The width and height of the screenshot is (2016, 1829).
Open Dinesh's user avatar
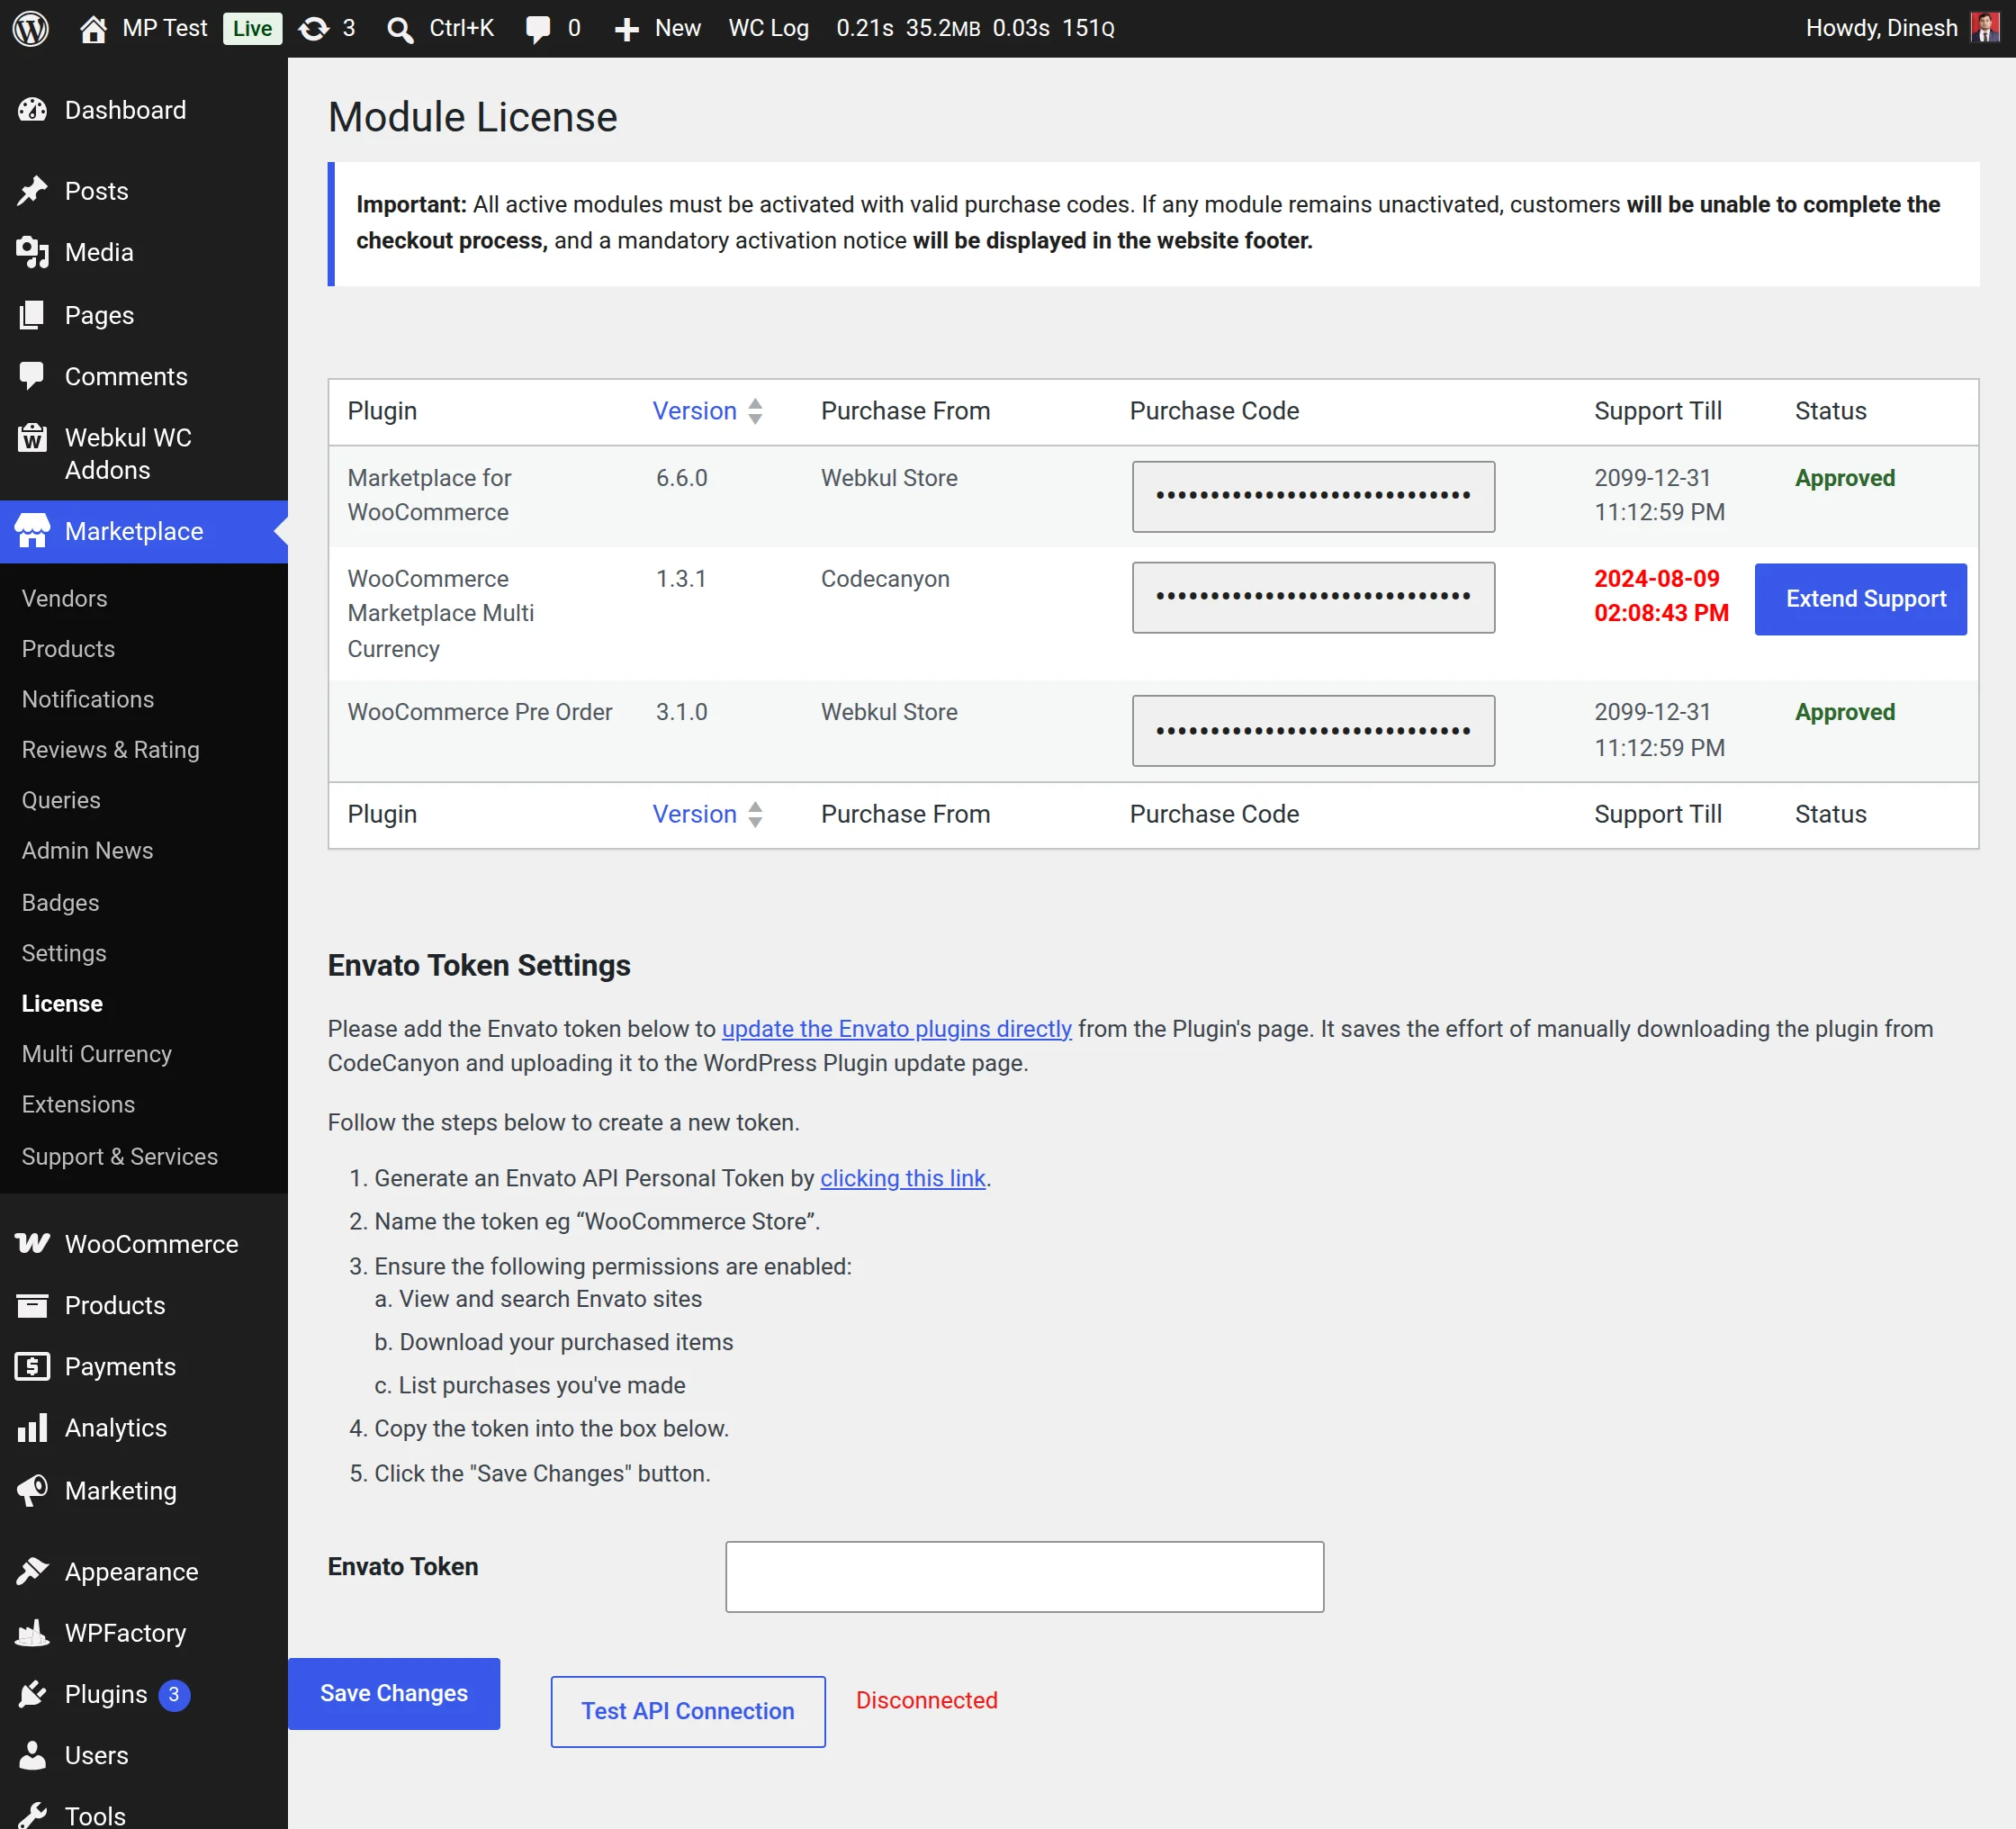pos(1984,27)
